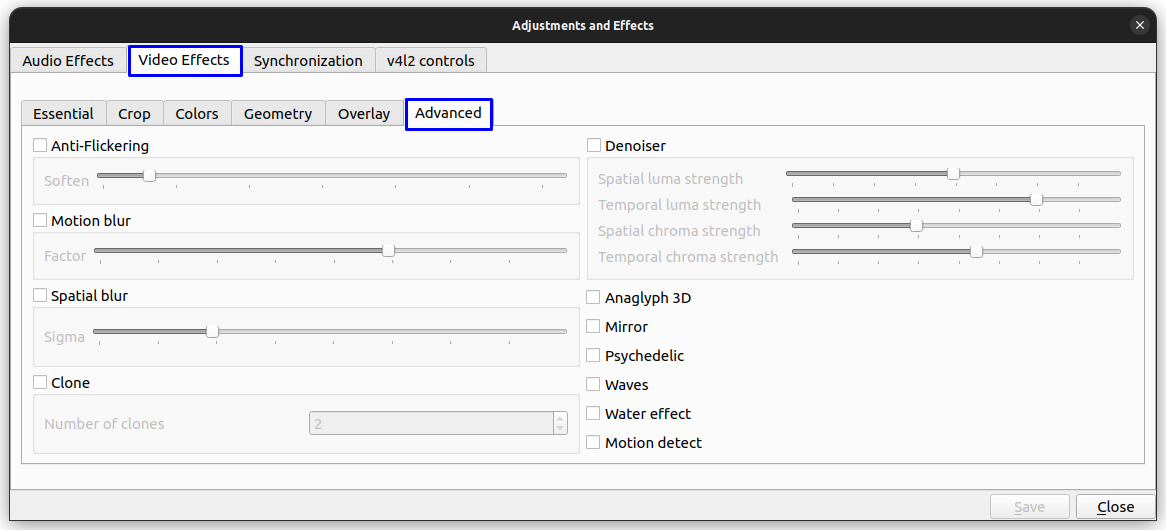This screenshot has height=530, width=1166.
Task: Click the Number of clones field
Action: coord(430,424)
